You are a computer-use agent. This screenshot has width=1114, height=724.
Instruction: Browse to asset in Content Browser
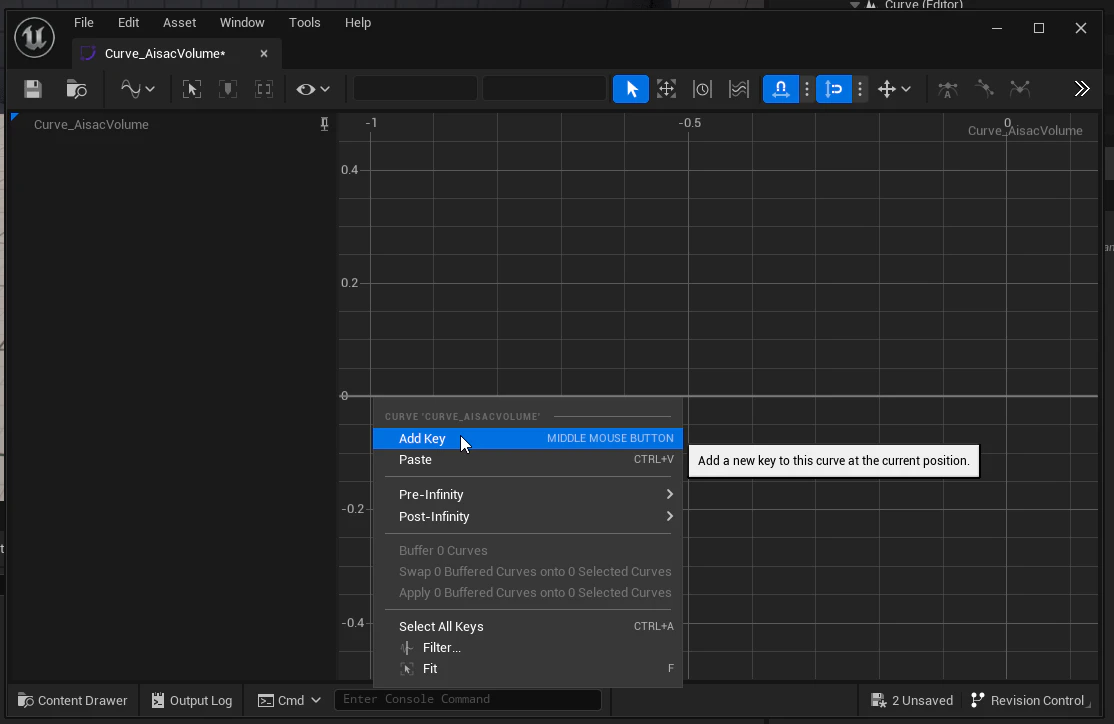76,89
